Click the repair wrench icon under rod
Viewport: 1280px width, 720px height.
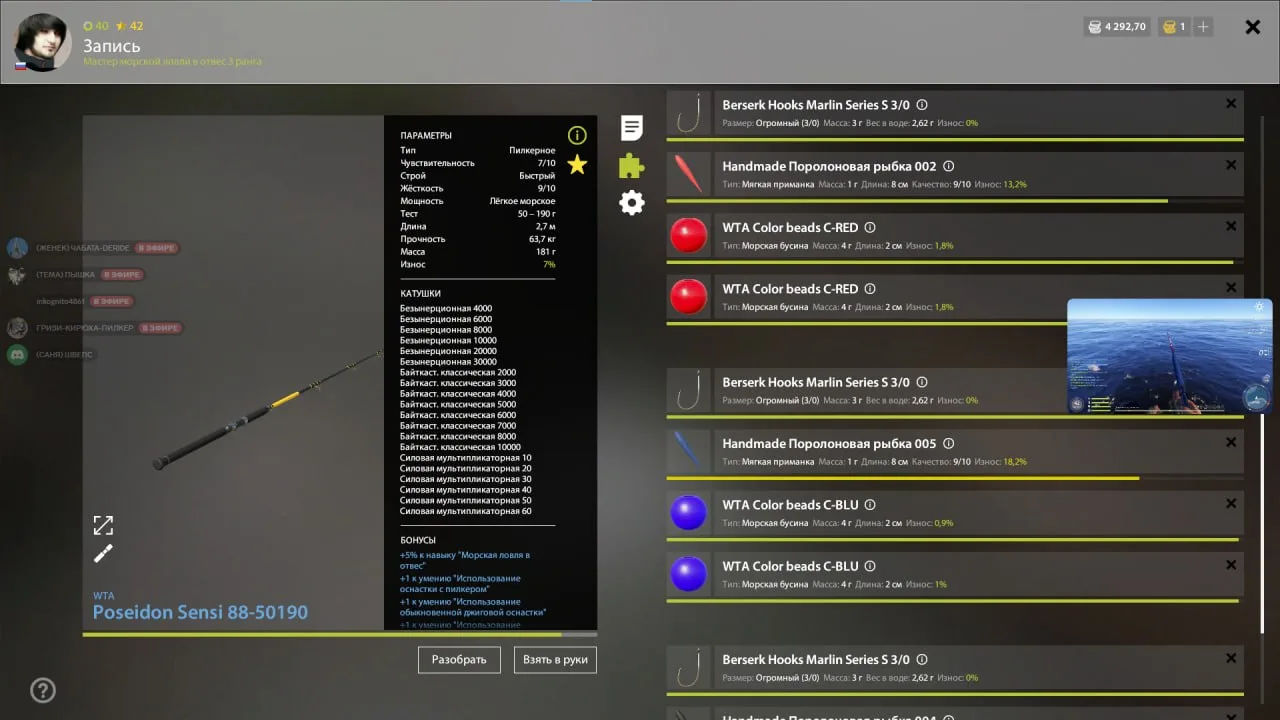[x=103, y=553]
